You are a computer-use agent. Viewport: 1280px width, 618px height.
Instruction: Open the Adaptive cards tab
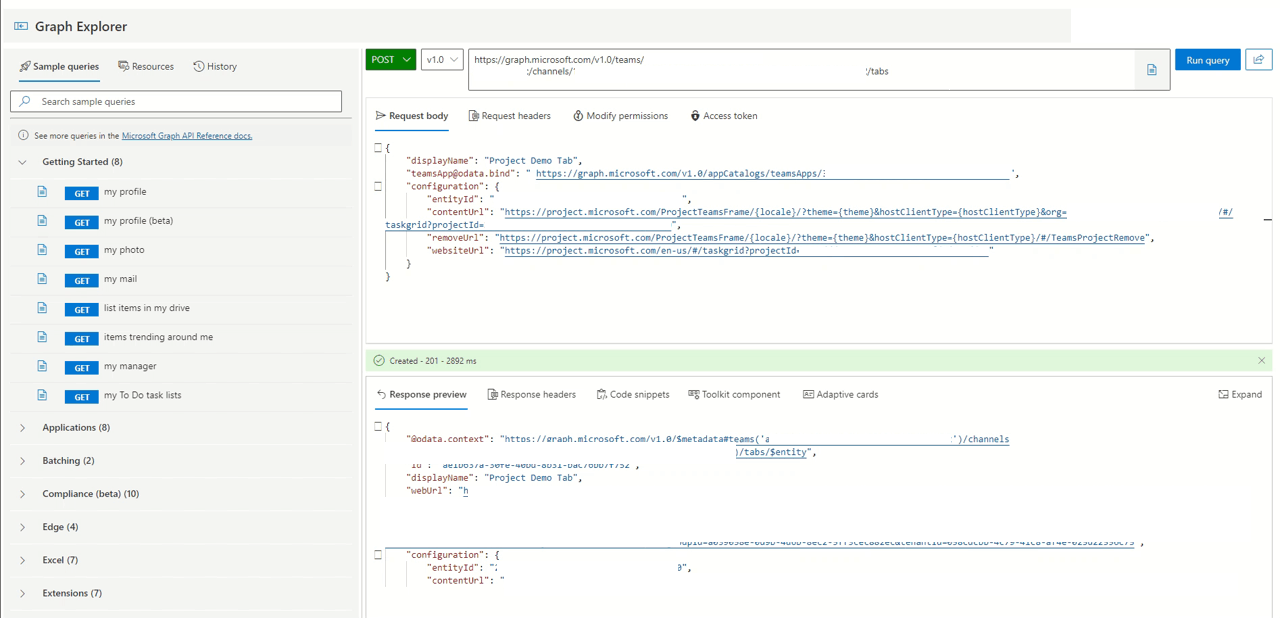(840, 395)
